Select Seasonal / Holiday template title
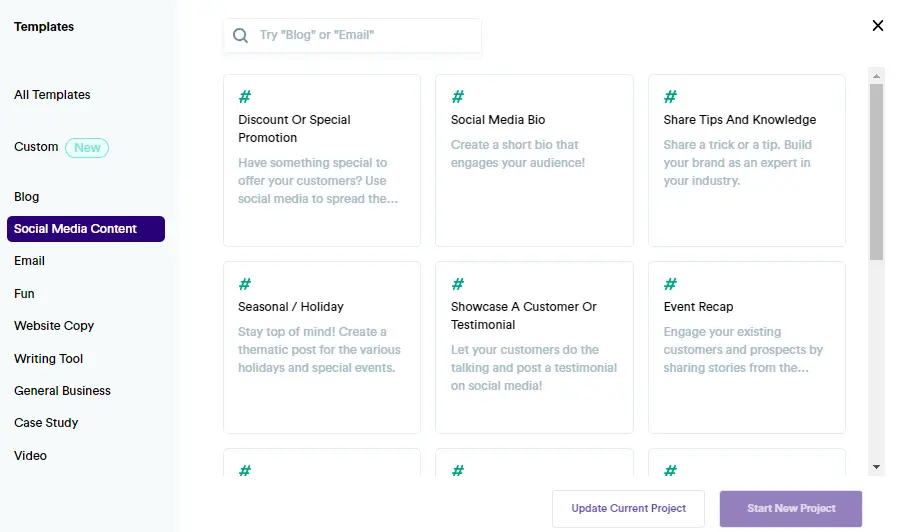The height and width of the screenshot is (532, 899). pyautogui.click(x=291, y=307)
